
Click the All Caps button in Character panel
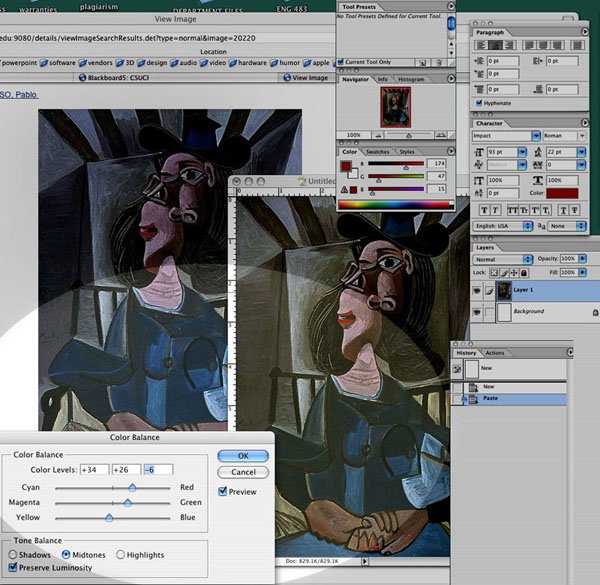point(512,210)
